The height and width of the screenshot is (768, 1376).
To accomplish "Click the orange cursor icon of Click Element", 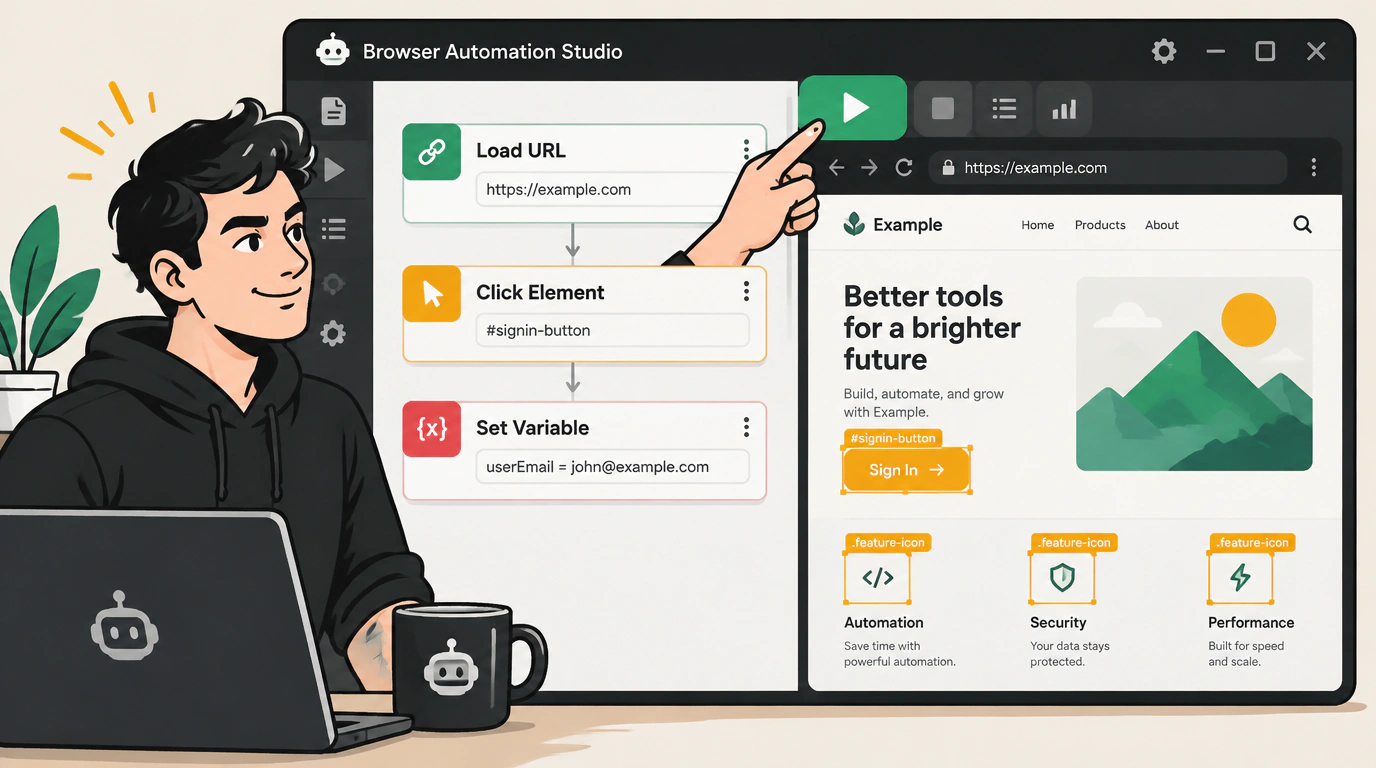I will click(432, 293).
